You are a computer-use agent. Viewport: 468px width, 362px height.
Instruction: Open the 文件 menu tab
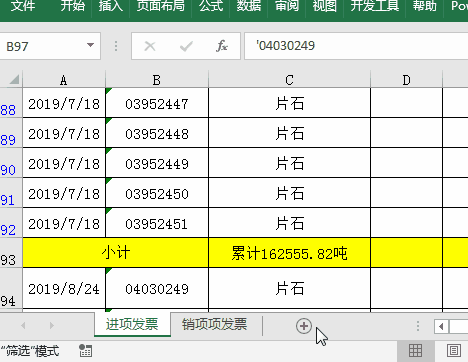pyautogui.click(x=22, y=6)
